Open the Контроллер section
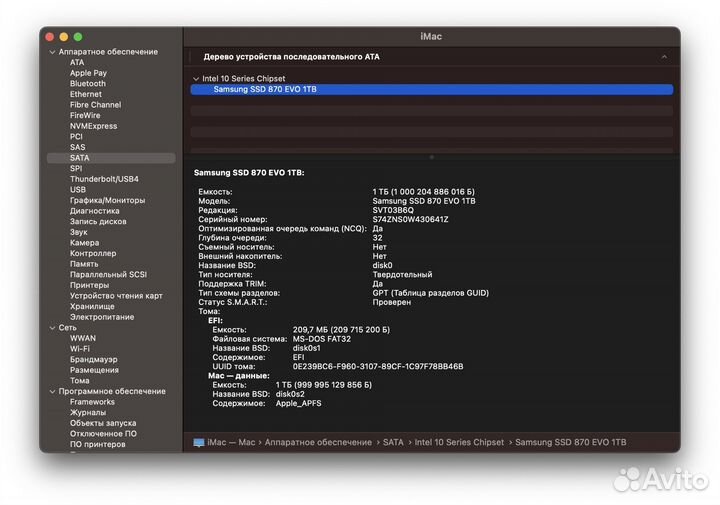The image size is (720, 505). tap(93, 253)
